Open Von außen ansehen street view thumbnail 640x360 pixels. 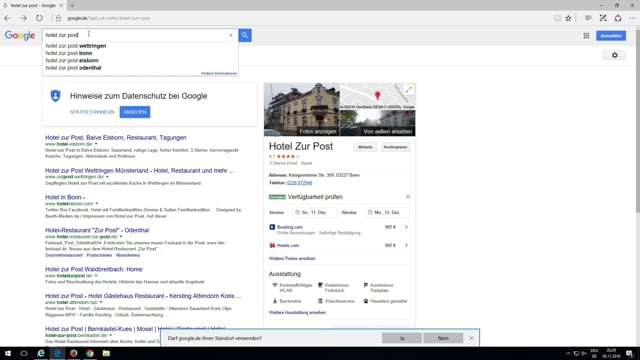378,123
